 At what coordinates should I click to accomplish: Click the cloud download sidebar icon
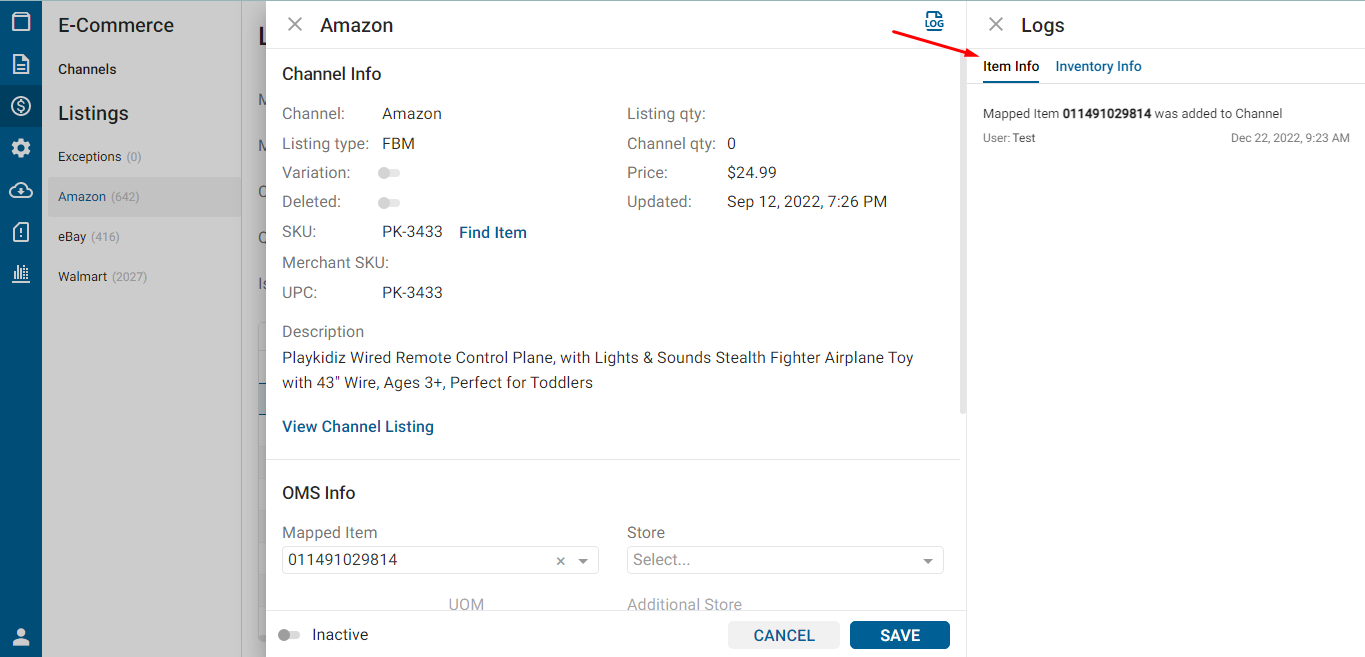pos(21,190)
